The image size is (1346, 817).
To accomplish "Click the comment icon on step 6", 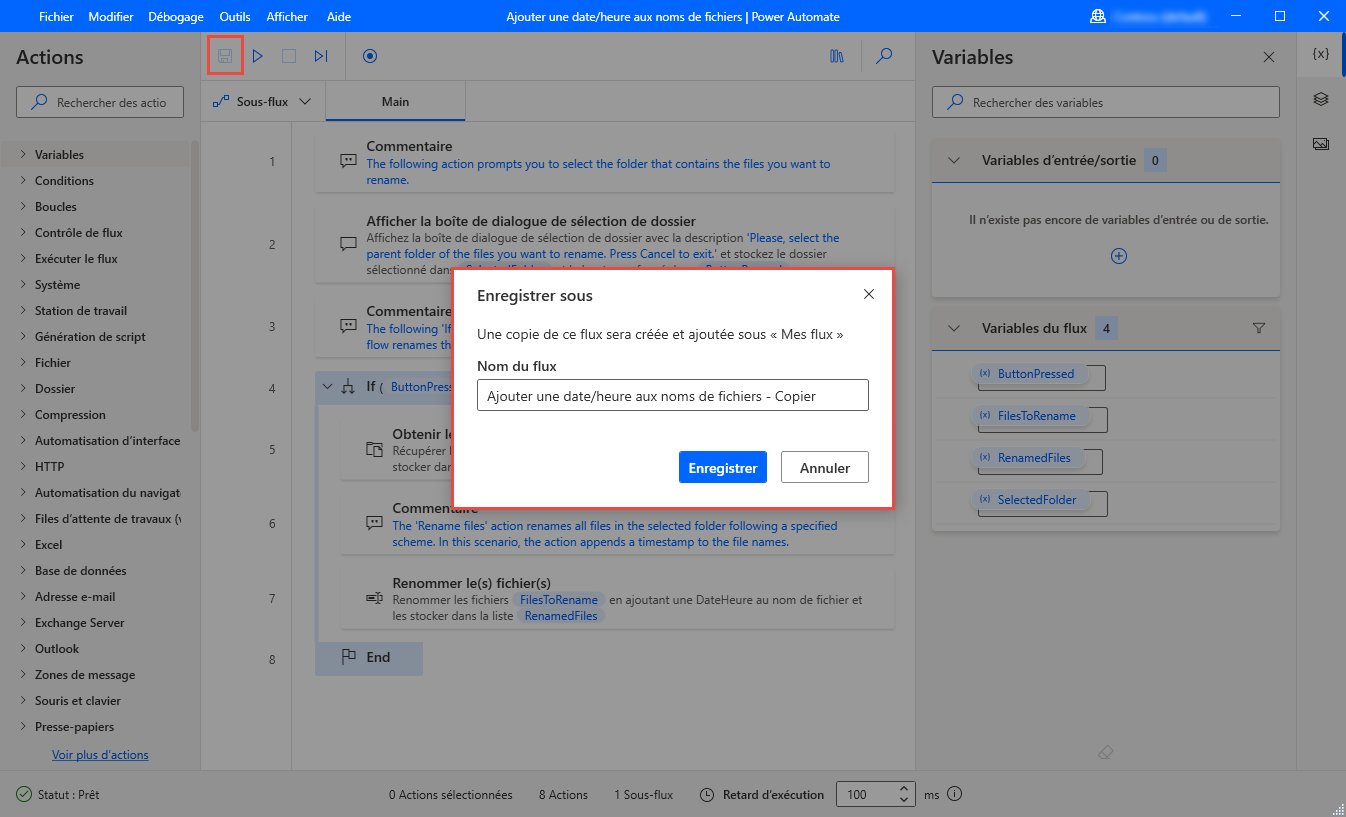I will [x=374, y=522].
